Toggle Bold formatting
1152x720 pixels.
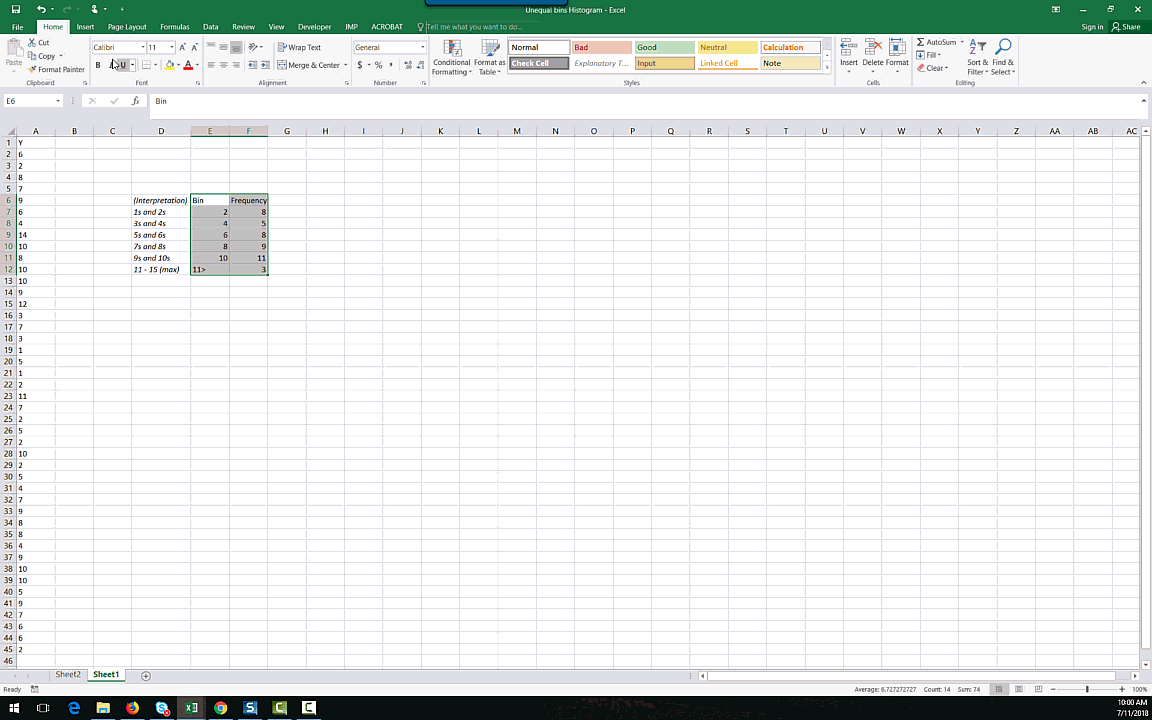(x=98, y=65)
